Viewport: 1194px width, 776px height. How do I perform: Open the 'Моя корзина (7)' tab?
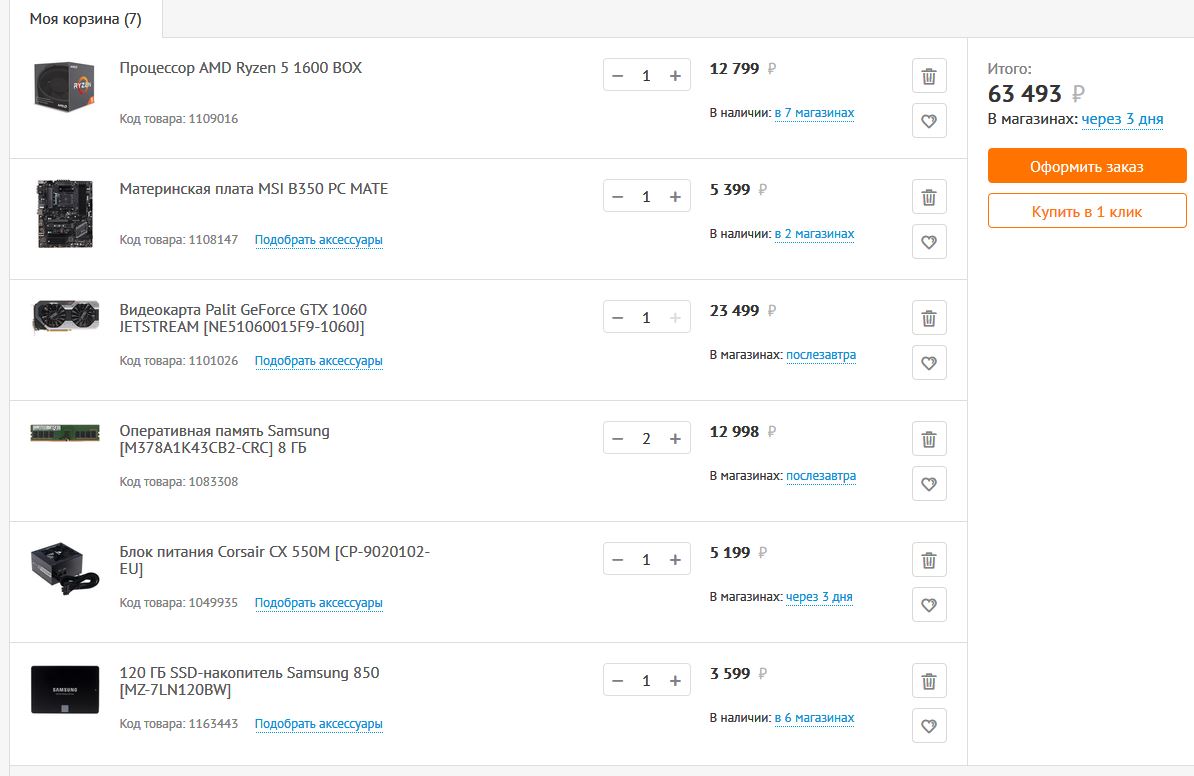pos(85,19)
